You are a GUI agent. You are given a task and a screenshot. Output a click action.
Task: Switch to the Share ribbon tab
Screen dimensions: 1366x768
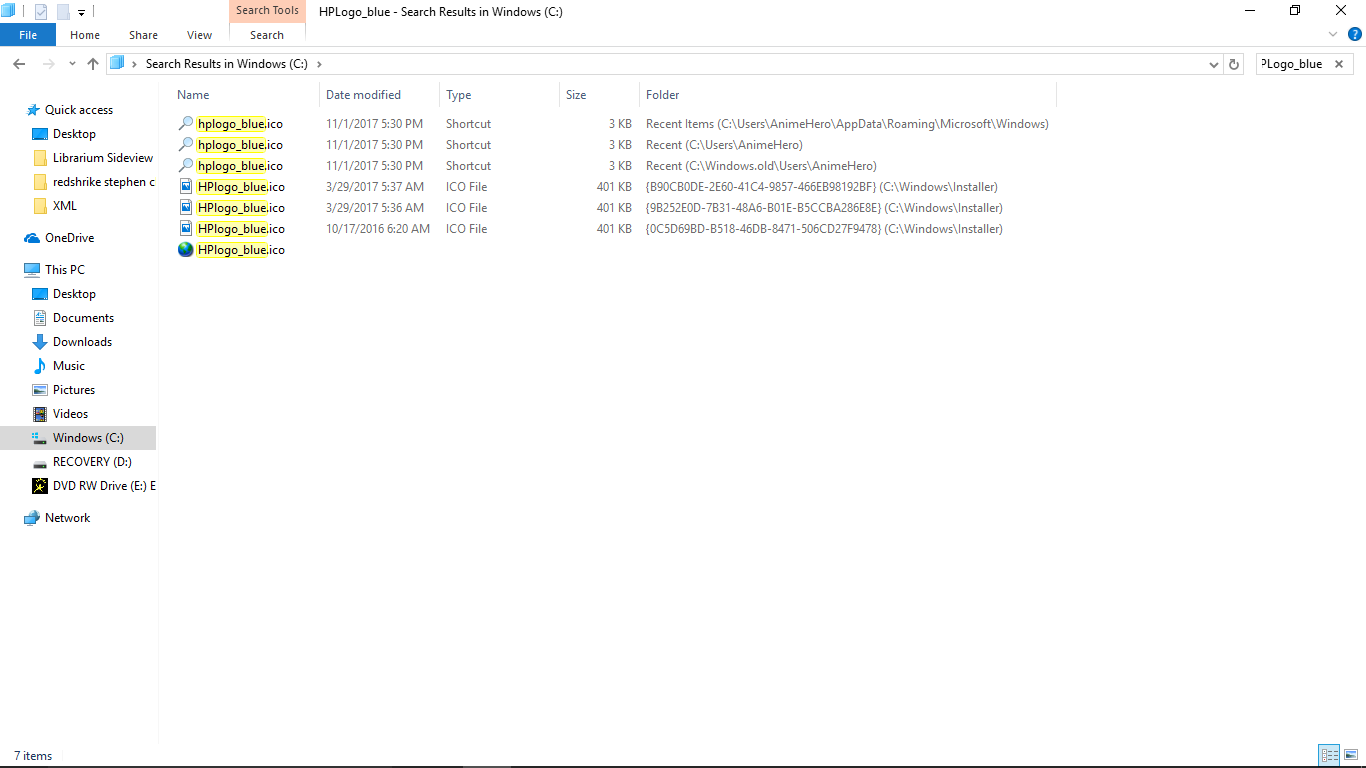click(x=143, y=35)
